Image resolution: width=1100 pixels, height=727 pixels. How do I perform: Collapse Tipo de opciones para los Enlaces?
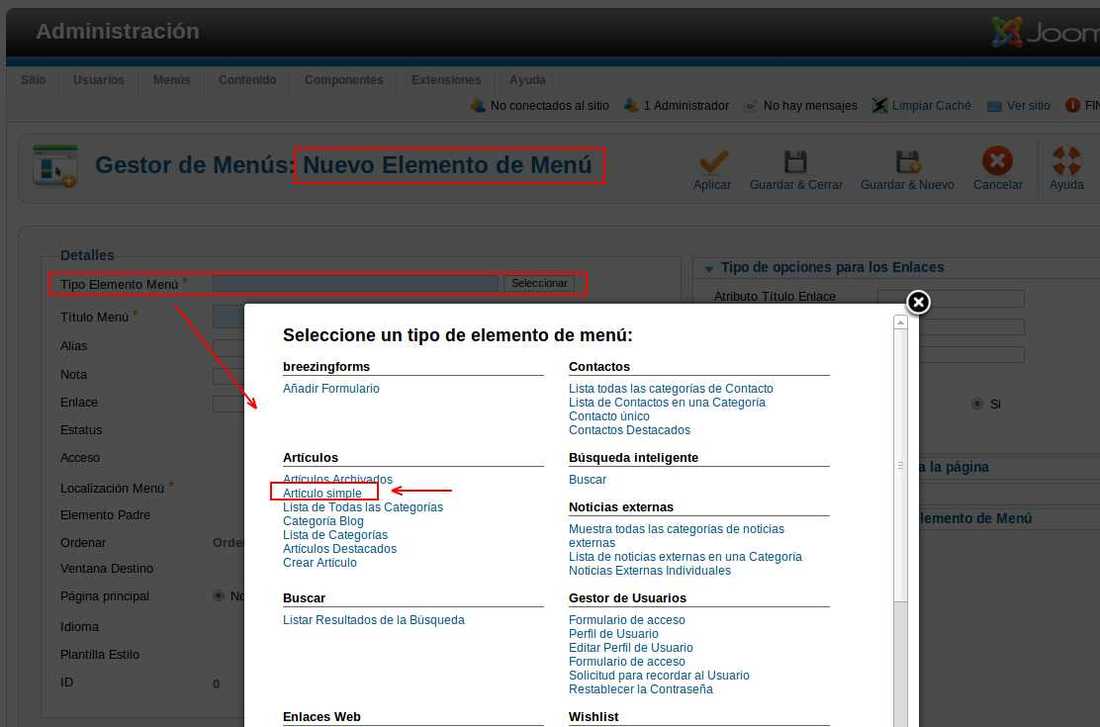[709, 269]
